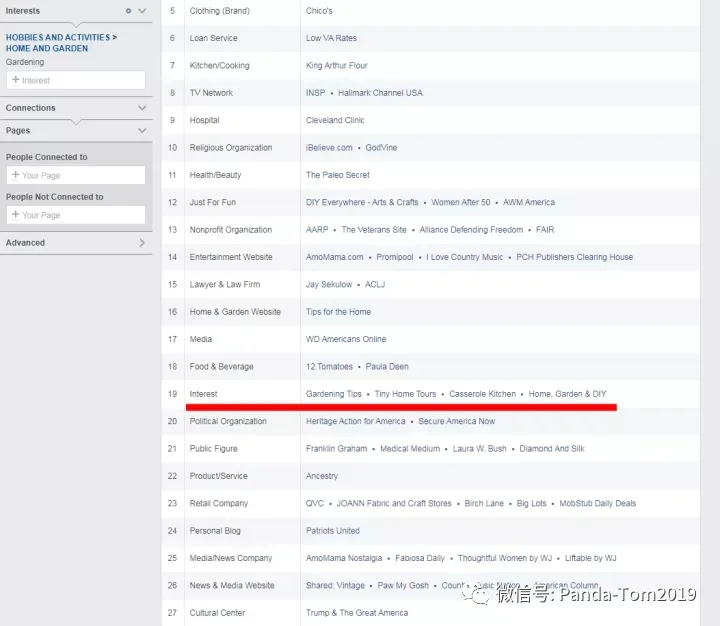Open the Hallmark Channel USA link
The image size is (720, 626).
click(380, 93)
